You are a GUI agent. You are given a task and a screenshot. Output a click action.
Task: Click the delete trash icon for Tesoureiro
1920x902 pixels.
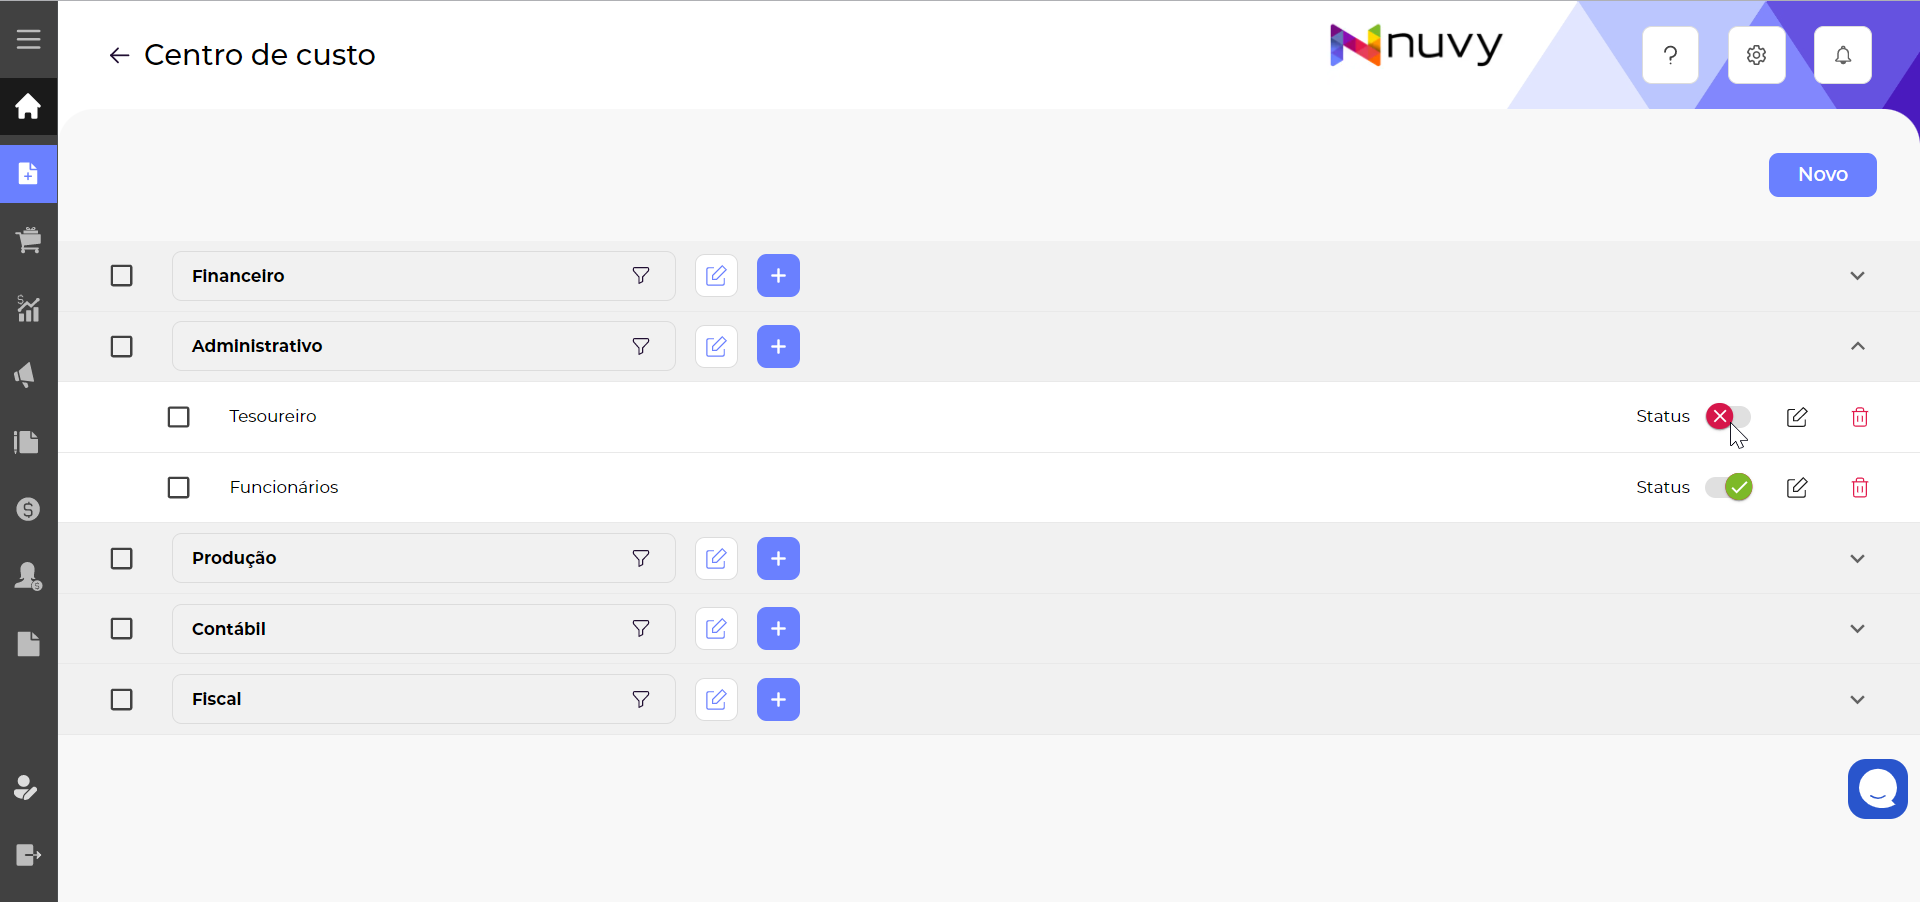[x=1859, y=417]
